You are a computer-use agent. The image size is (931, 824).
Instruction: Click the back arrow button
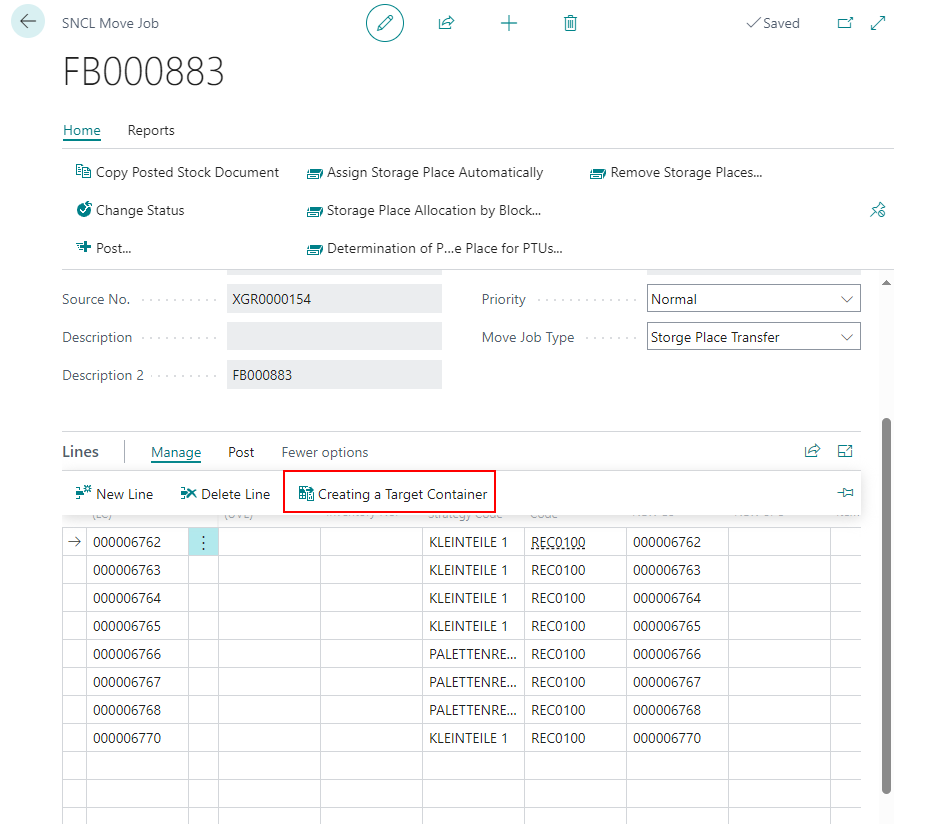(27, 22)
